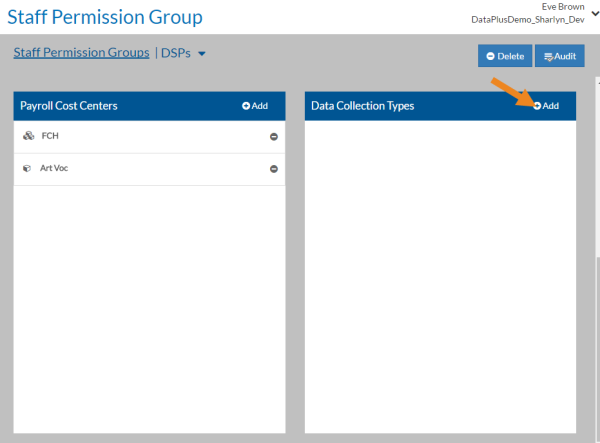Remove the FCH cost center
600x443 pixels.
coord(274,137)
